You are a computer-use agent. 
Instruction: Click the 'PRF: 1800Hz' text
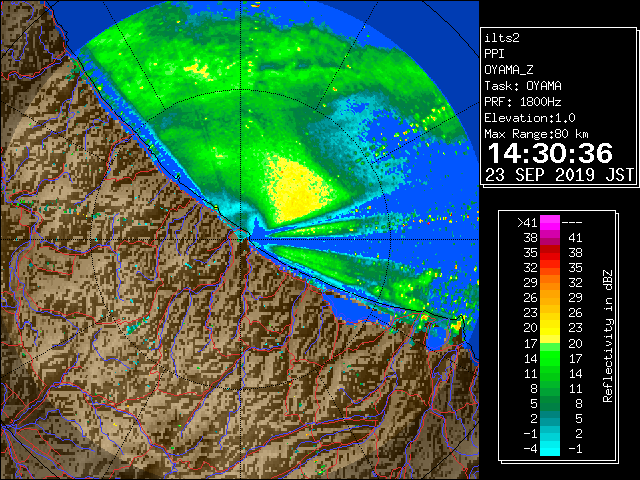(x=523, y=102)
